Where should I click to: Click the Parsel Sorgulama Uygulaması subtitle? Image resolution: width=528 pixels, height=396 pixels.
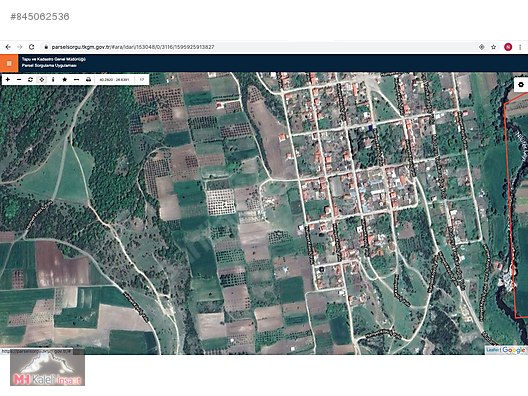point(49,66)
